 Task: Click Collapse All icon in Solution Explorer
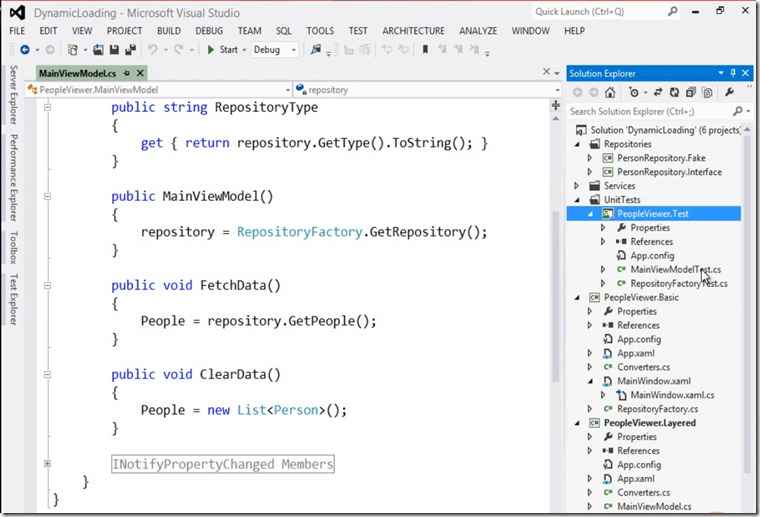pyautogui.click(x=691, y=92)
